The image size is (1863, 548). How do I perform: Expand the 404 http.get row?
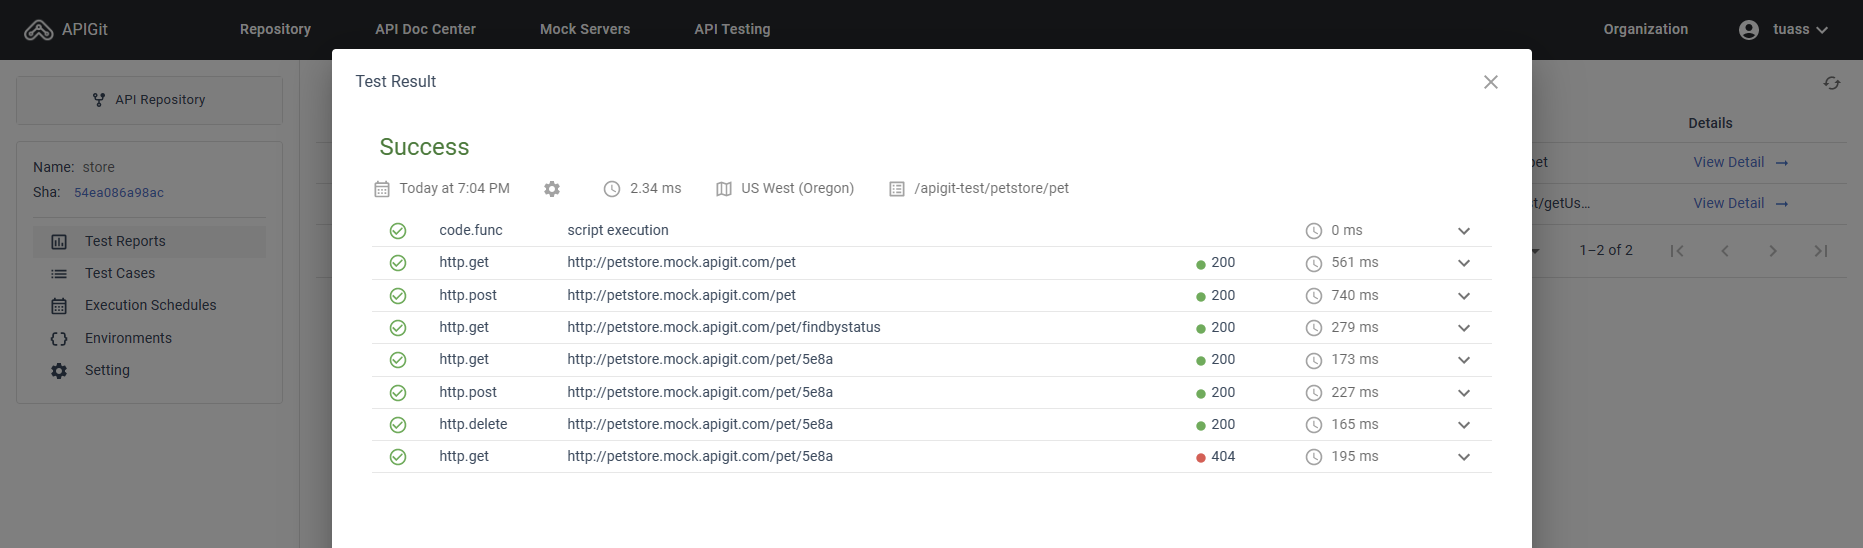point(1464,457)
